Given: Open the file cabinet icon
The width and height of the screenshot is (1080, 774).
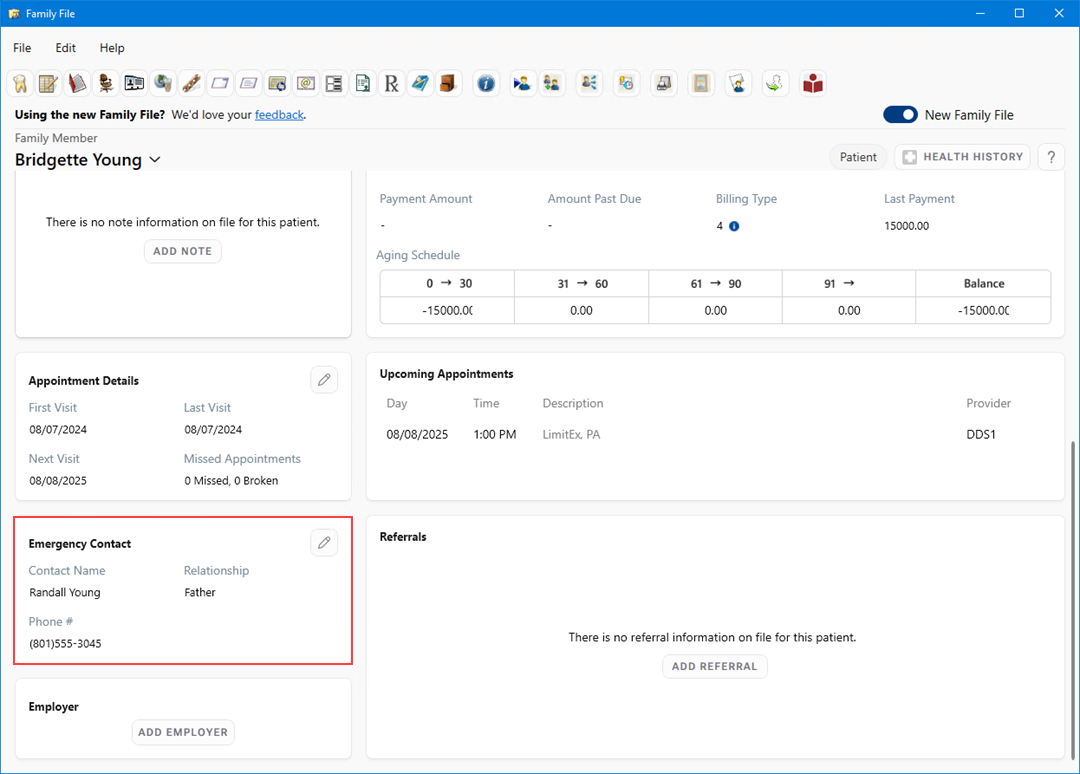Looking at the screenshot, I should [x=449, y=83].
